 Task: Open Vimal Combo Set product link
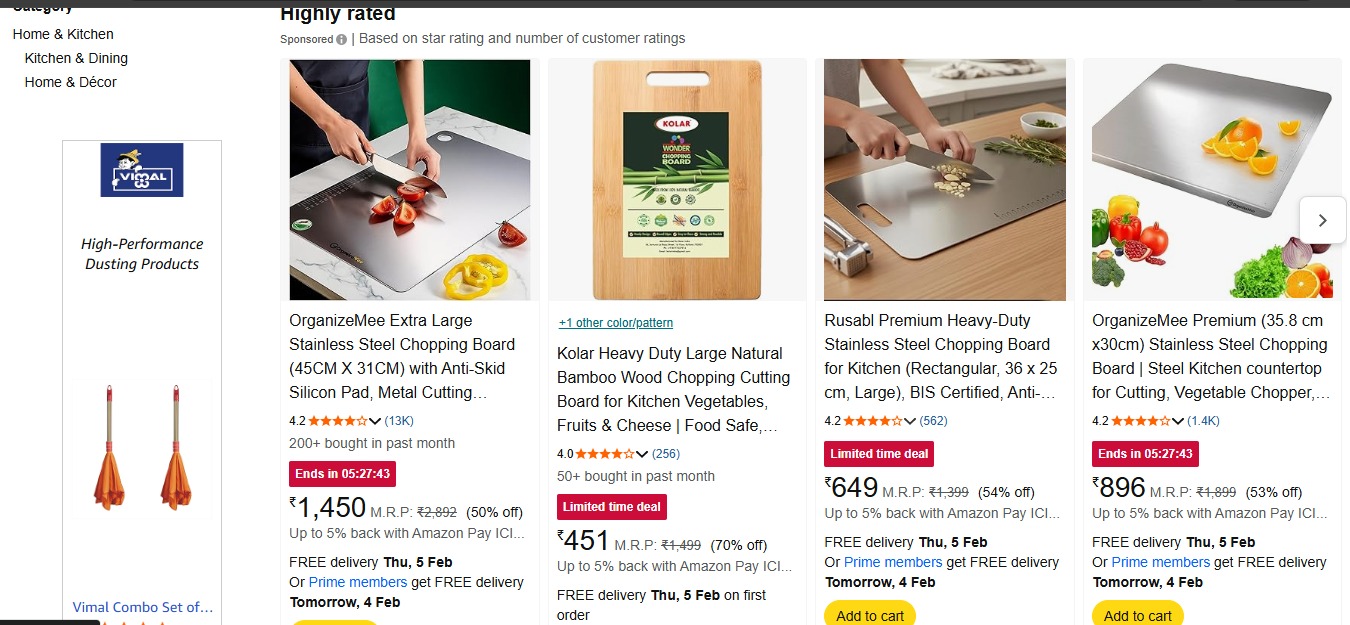(143, 607)
